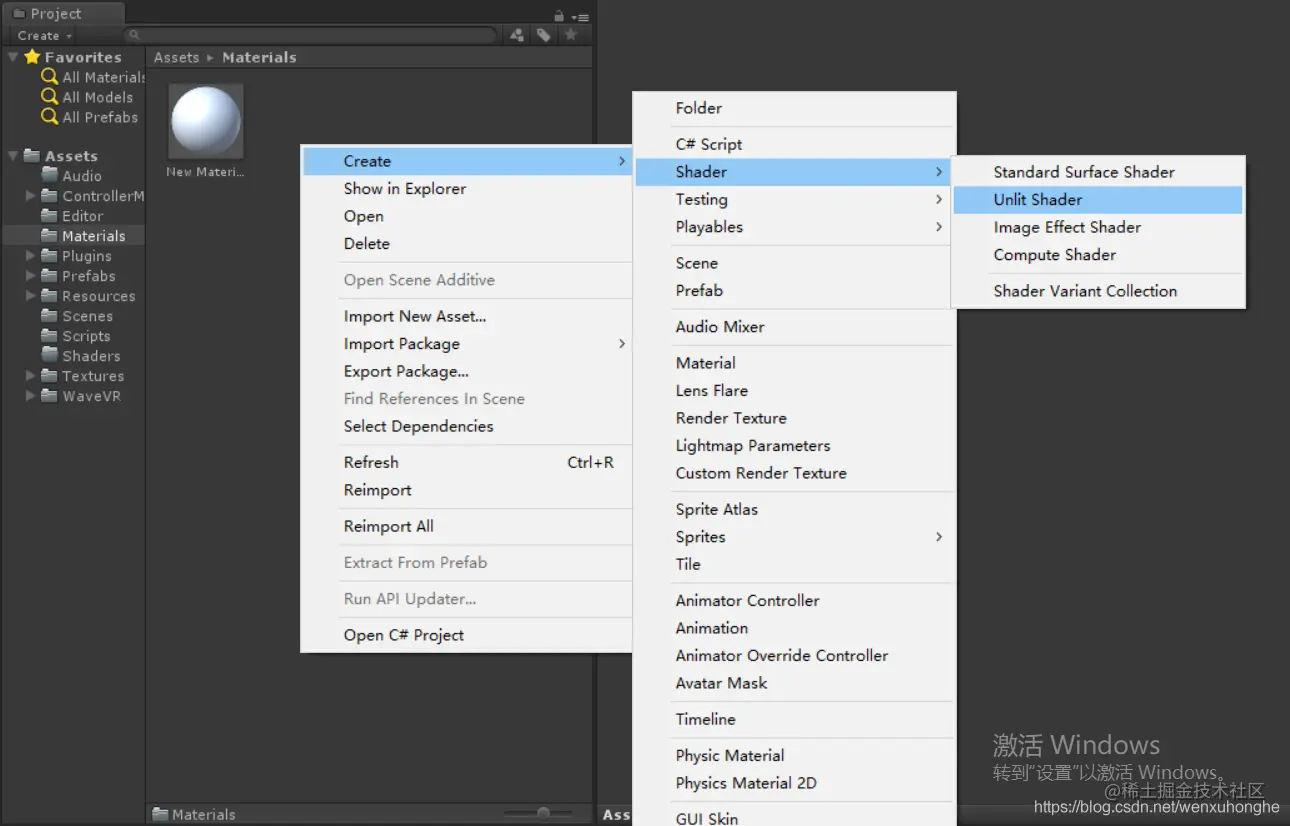Open the Shader submenu

click(795, 172)
